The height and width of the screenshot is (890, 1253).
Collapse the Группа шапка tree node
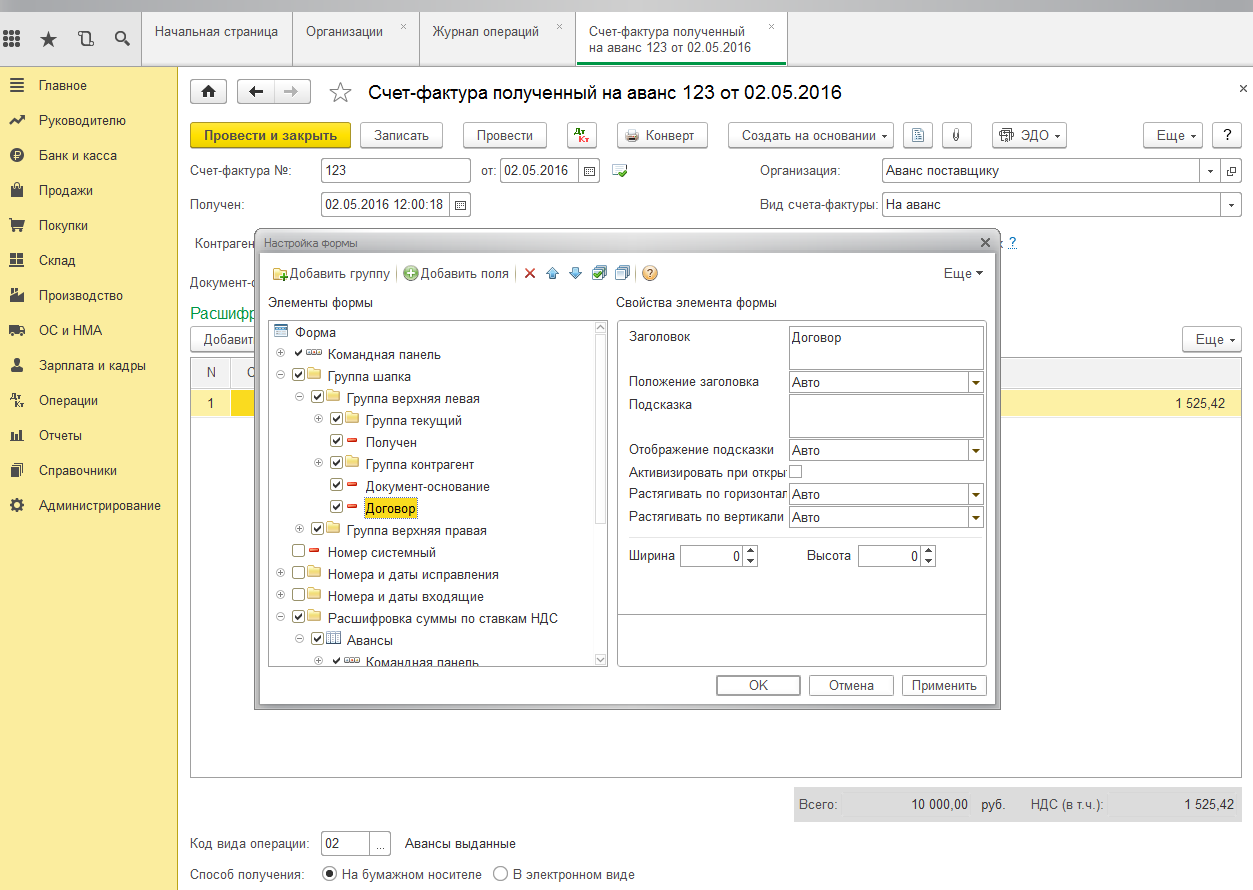[x=280, y=376]
